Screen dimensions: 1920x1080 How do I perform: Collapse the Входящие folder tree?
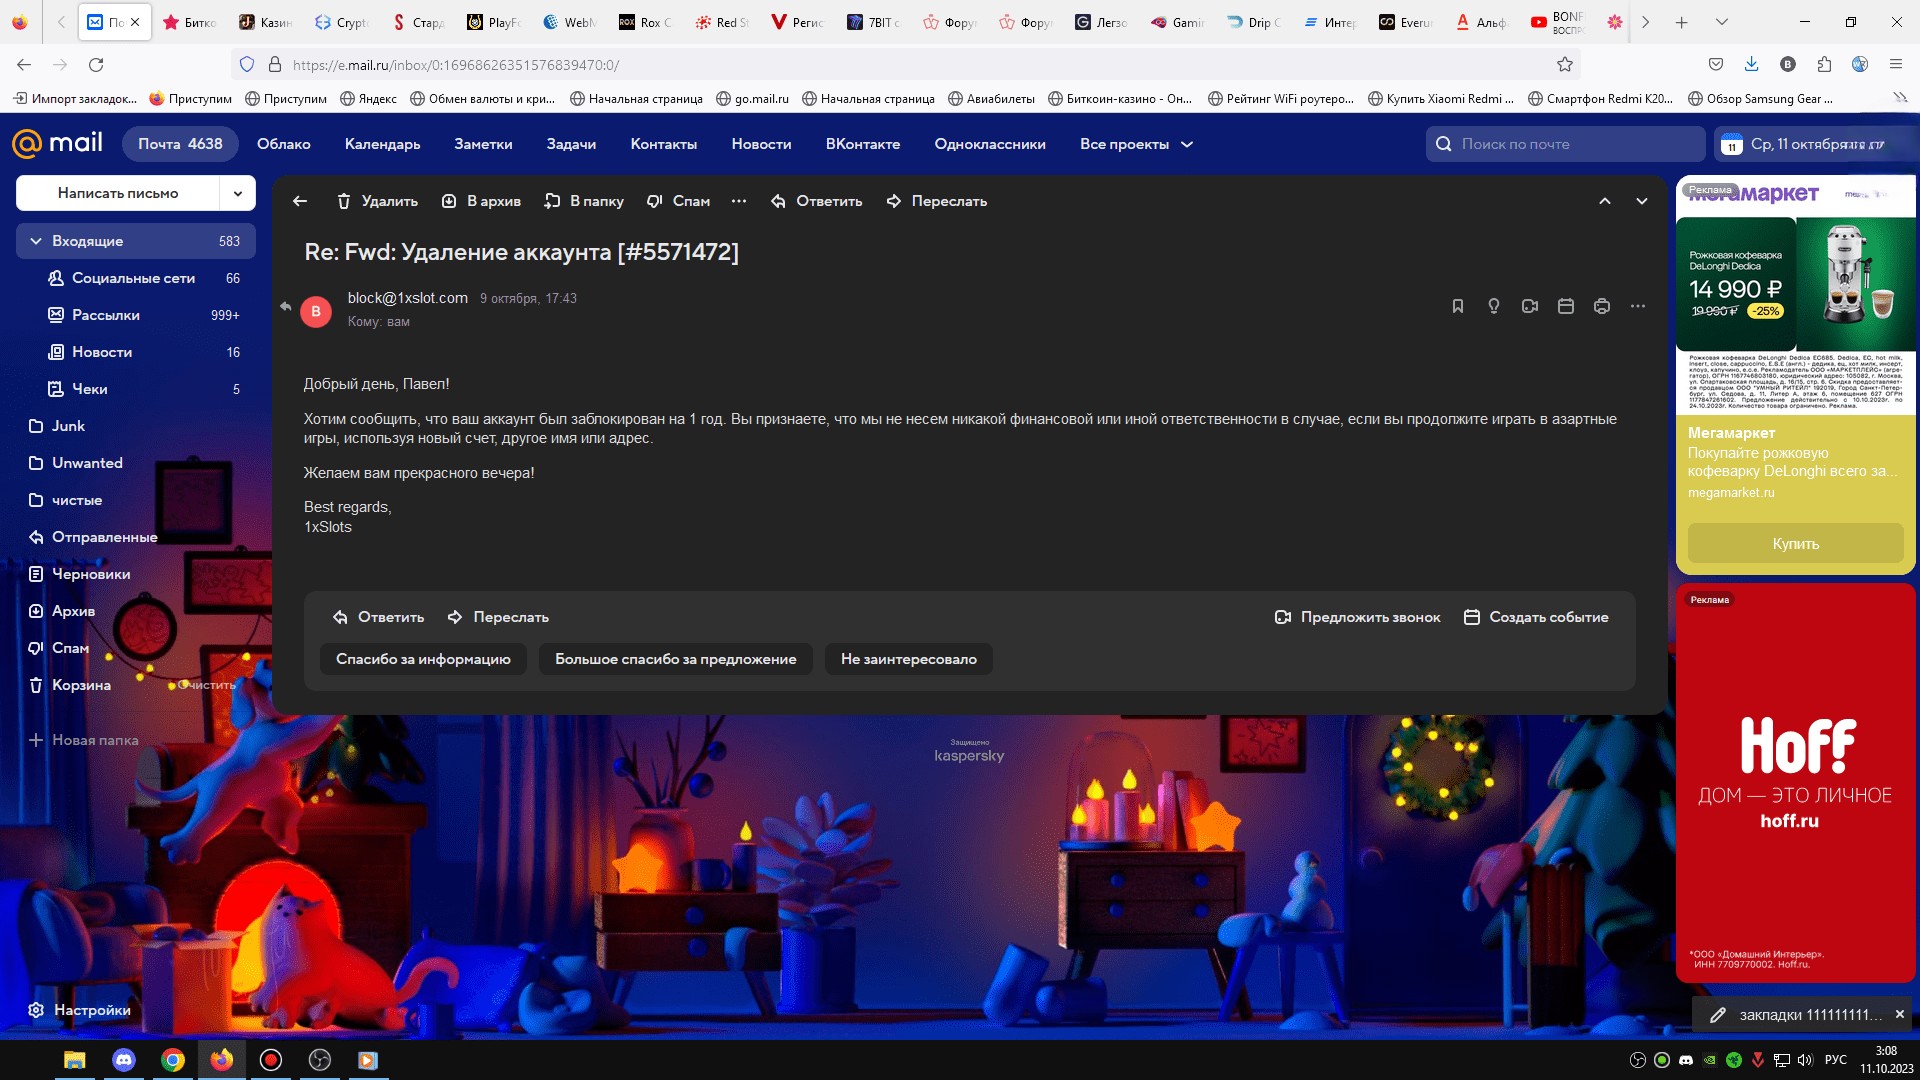pos(36,241)
